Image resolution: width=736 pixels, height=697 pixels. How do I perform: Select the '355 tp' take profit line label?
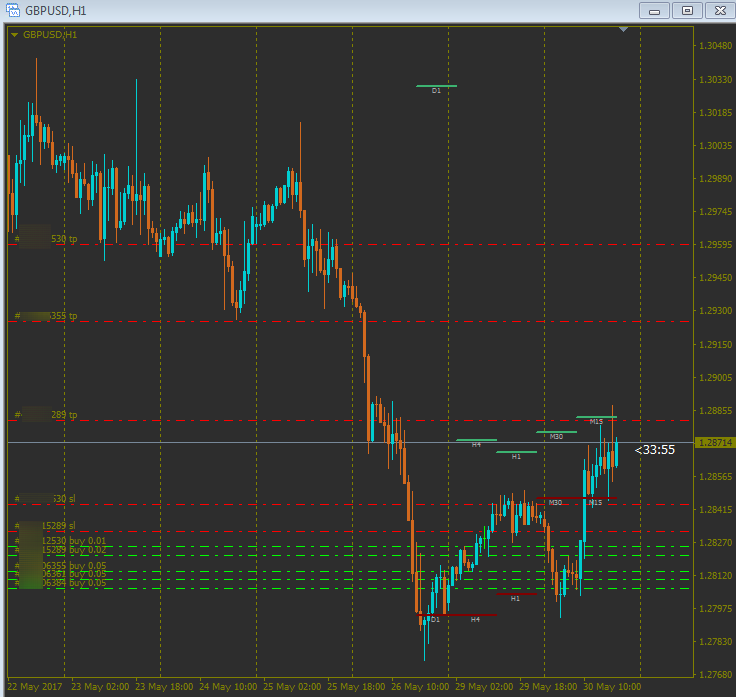pos(64,316)
